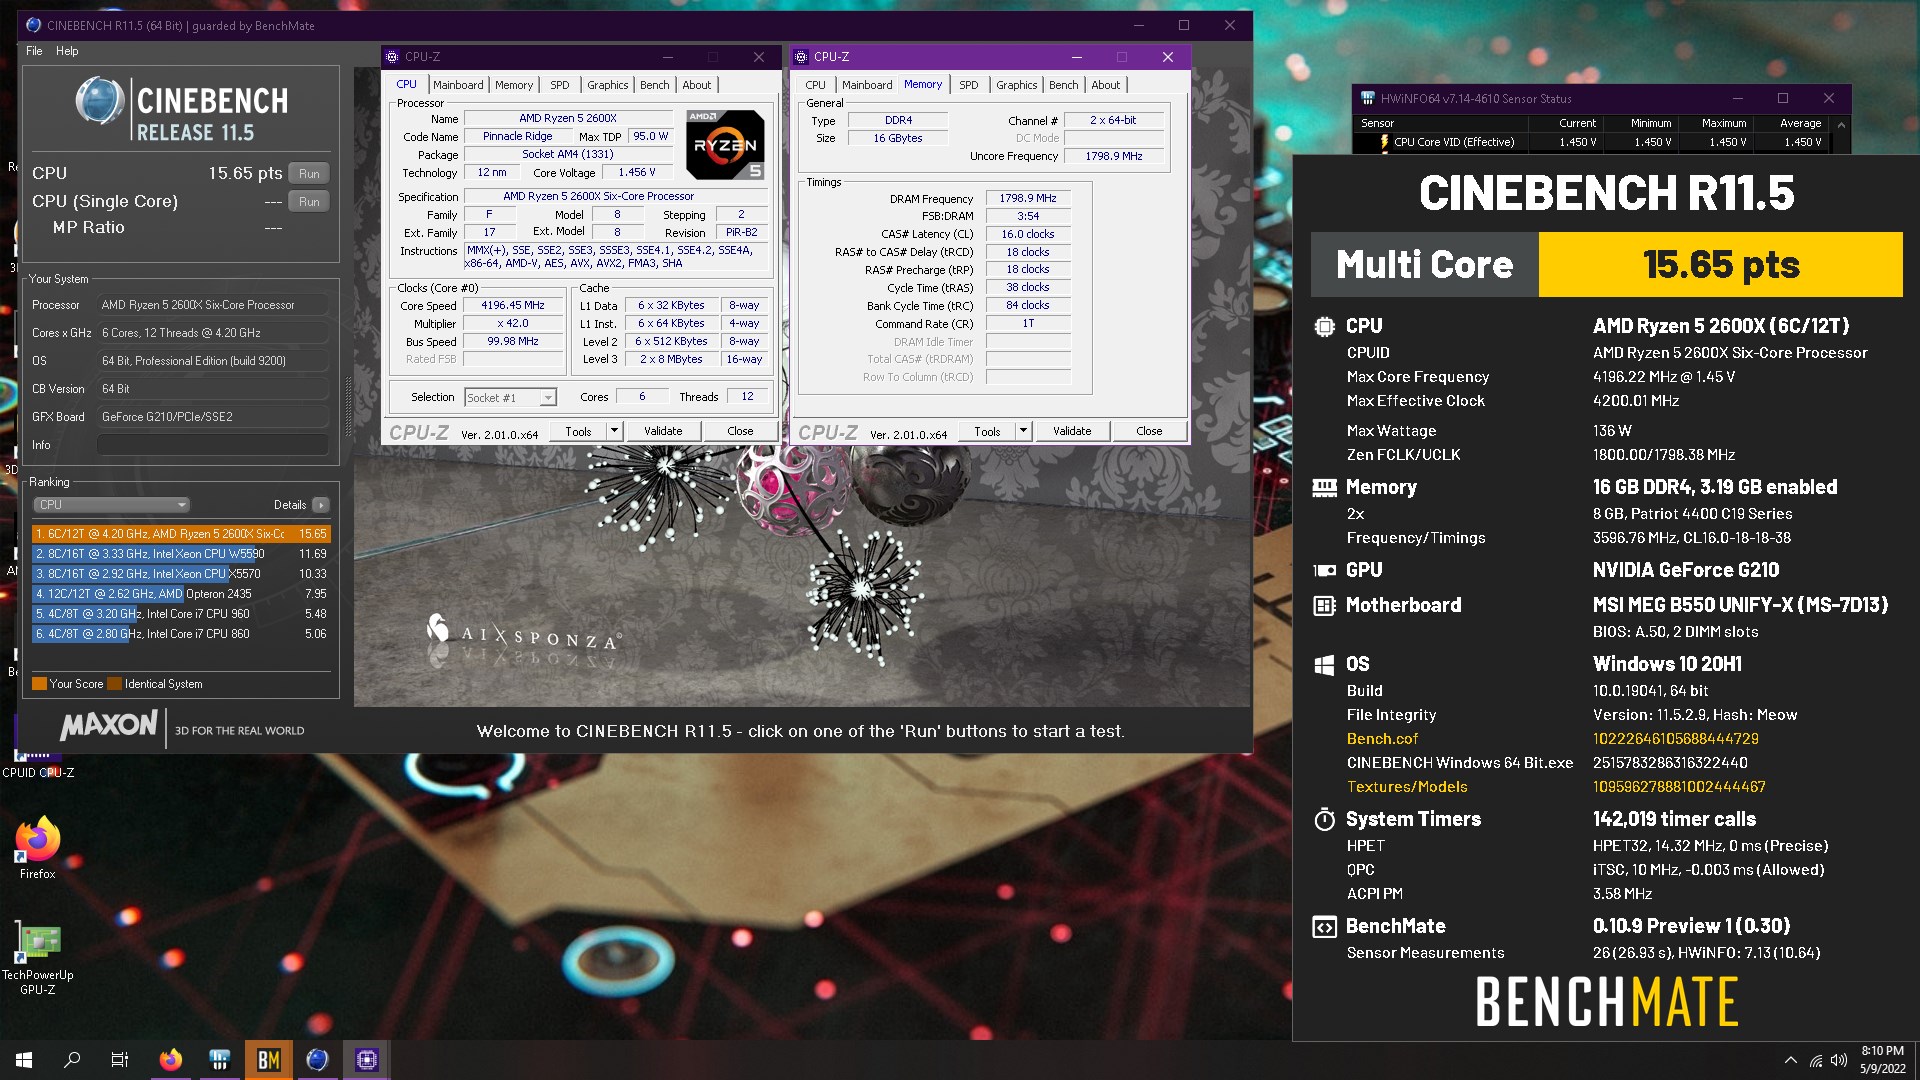Open the File menu in Cinebench
This screenshot has width=1920, height=1080.
(34, 51)
